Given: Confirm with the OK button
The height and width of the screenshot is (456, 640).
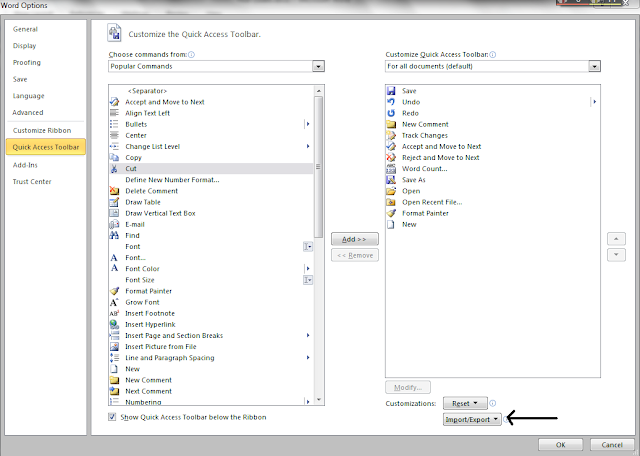Looking at the screenshot, I should [x=560, y=445].
